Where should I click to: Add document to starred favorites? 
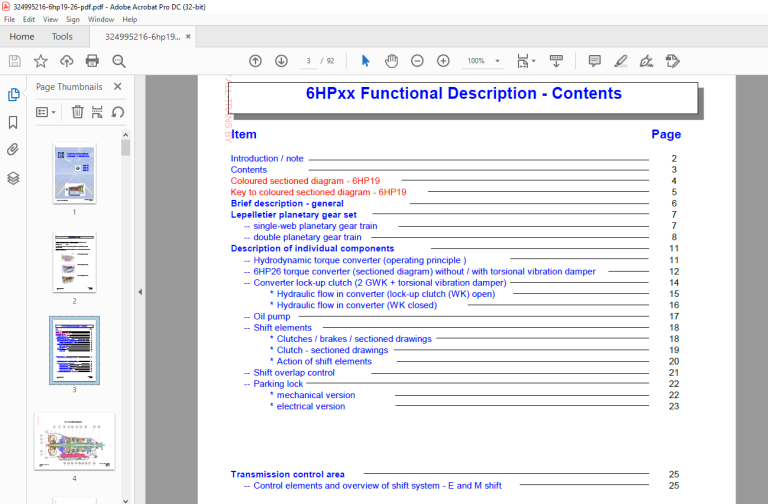(x=41, y=61)
